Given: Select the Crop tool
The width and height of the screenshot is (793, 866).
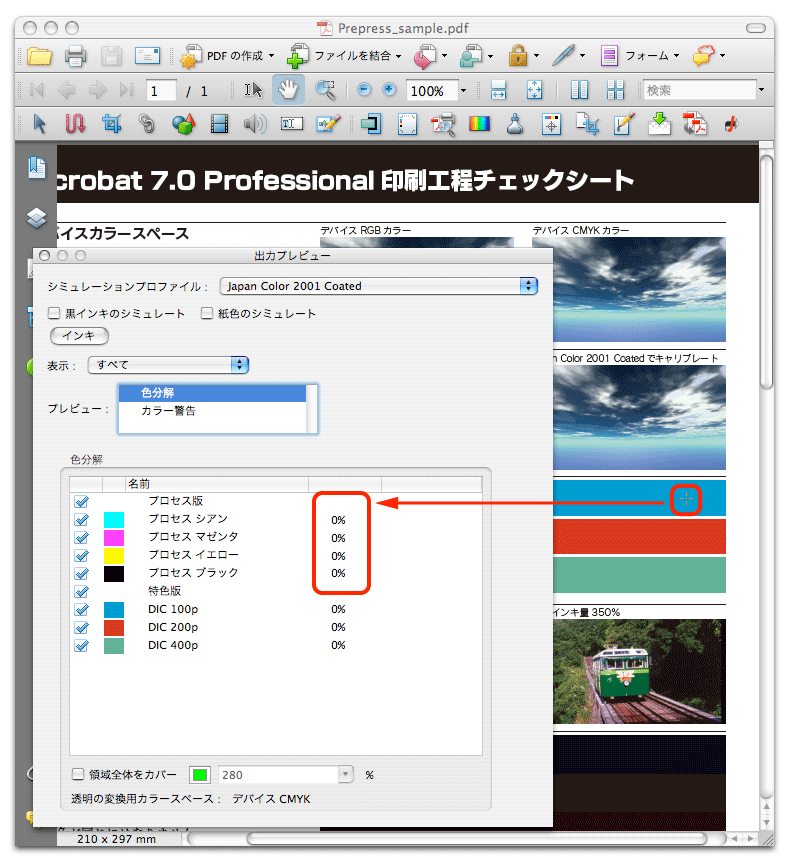Looking at the screenshot, I should click(x=112, y=124).
